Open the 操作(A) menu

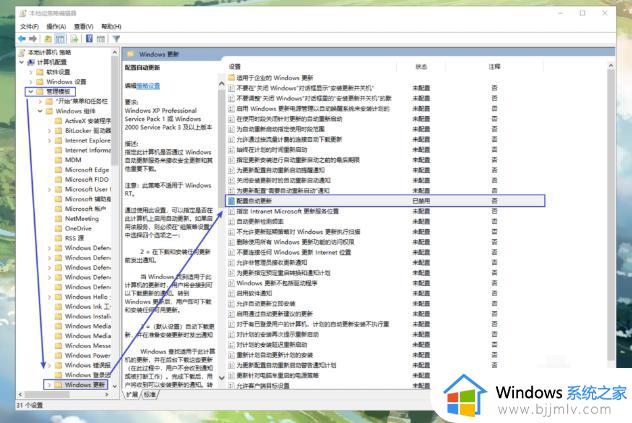[x=56, y=27]
